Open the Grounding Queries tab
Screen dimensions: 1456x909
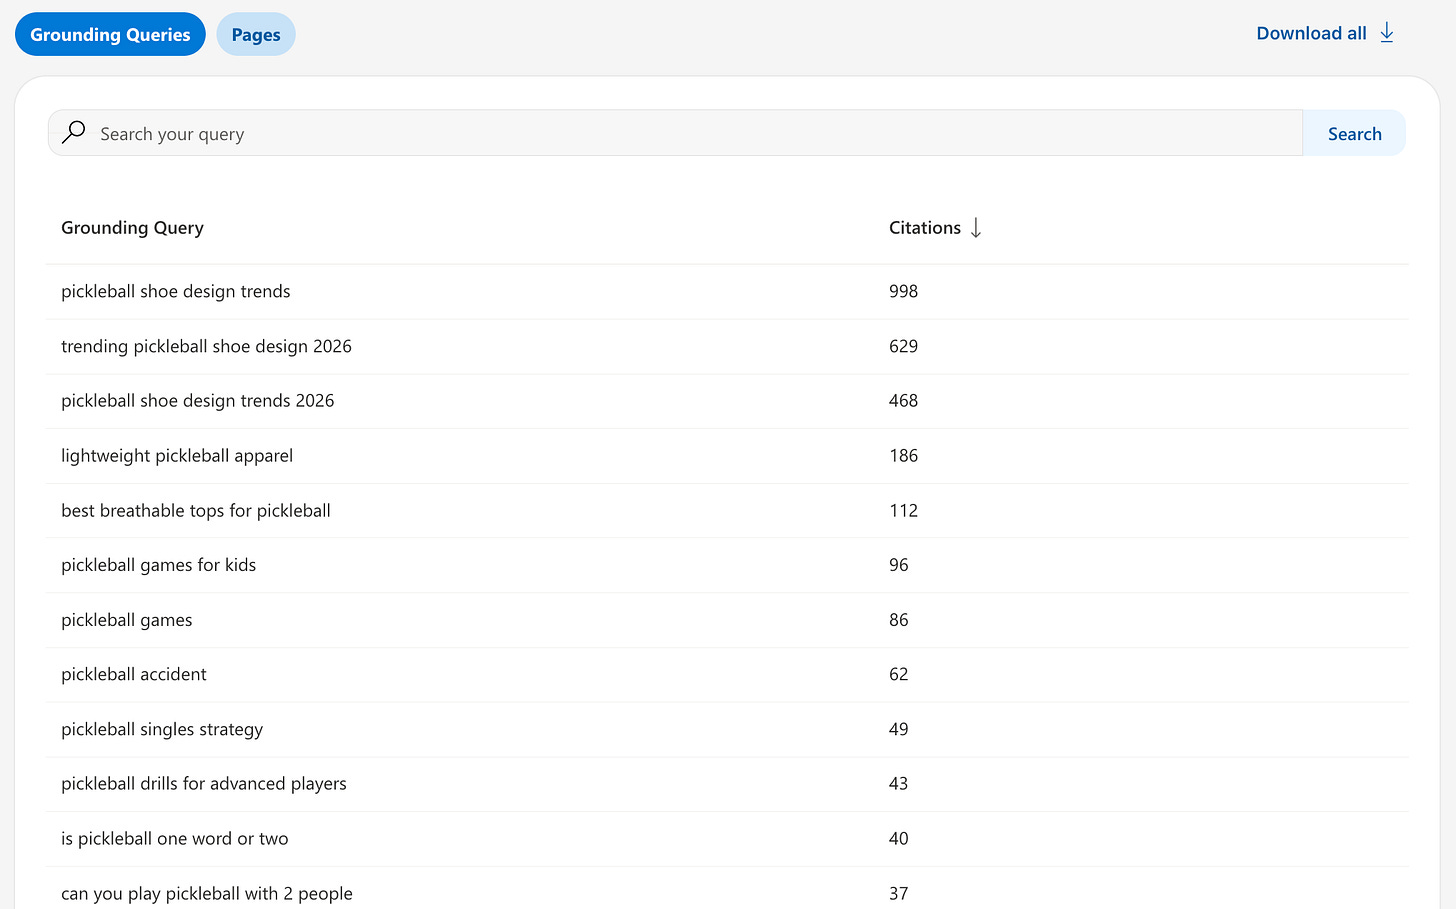[x=110, y=35]
